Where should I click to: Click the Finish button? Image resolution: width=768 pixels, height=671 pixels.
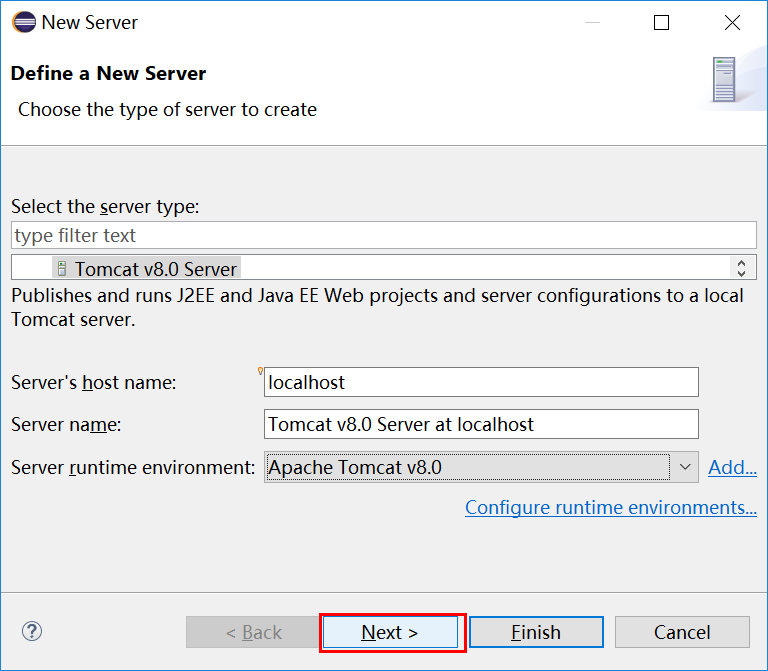[x=536, y=632]
